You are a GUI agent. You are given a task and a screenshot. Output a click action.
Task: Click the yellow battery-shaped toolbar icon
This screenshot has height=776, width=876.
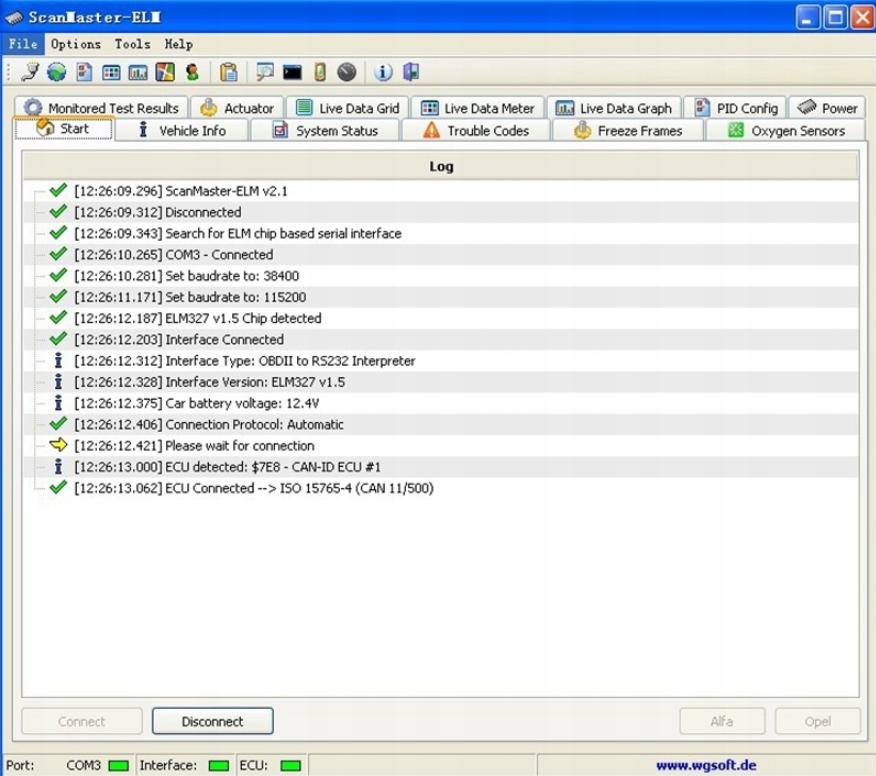click(320, 72)
